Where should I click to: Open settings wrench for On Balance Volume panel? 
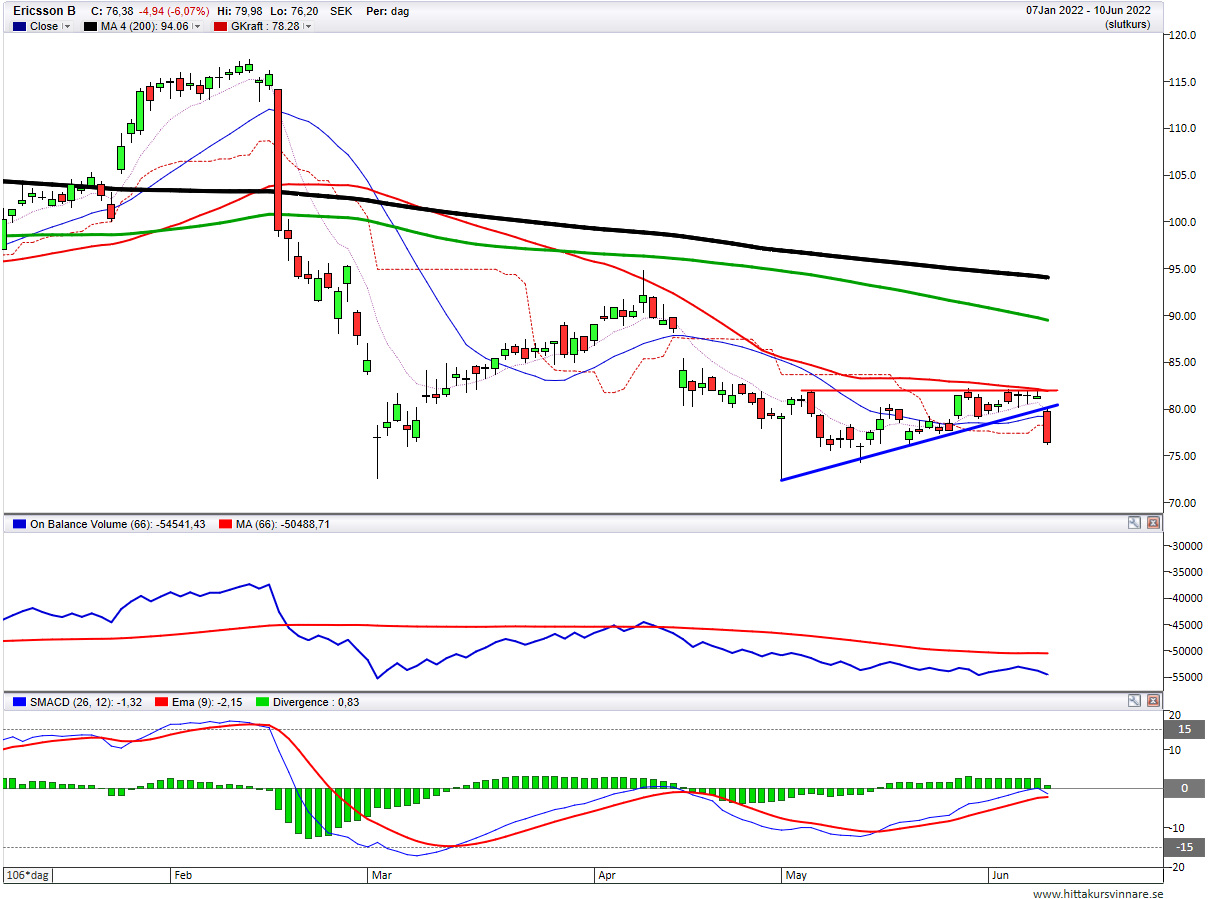[x=1134, y=523]
